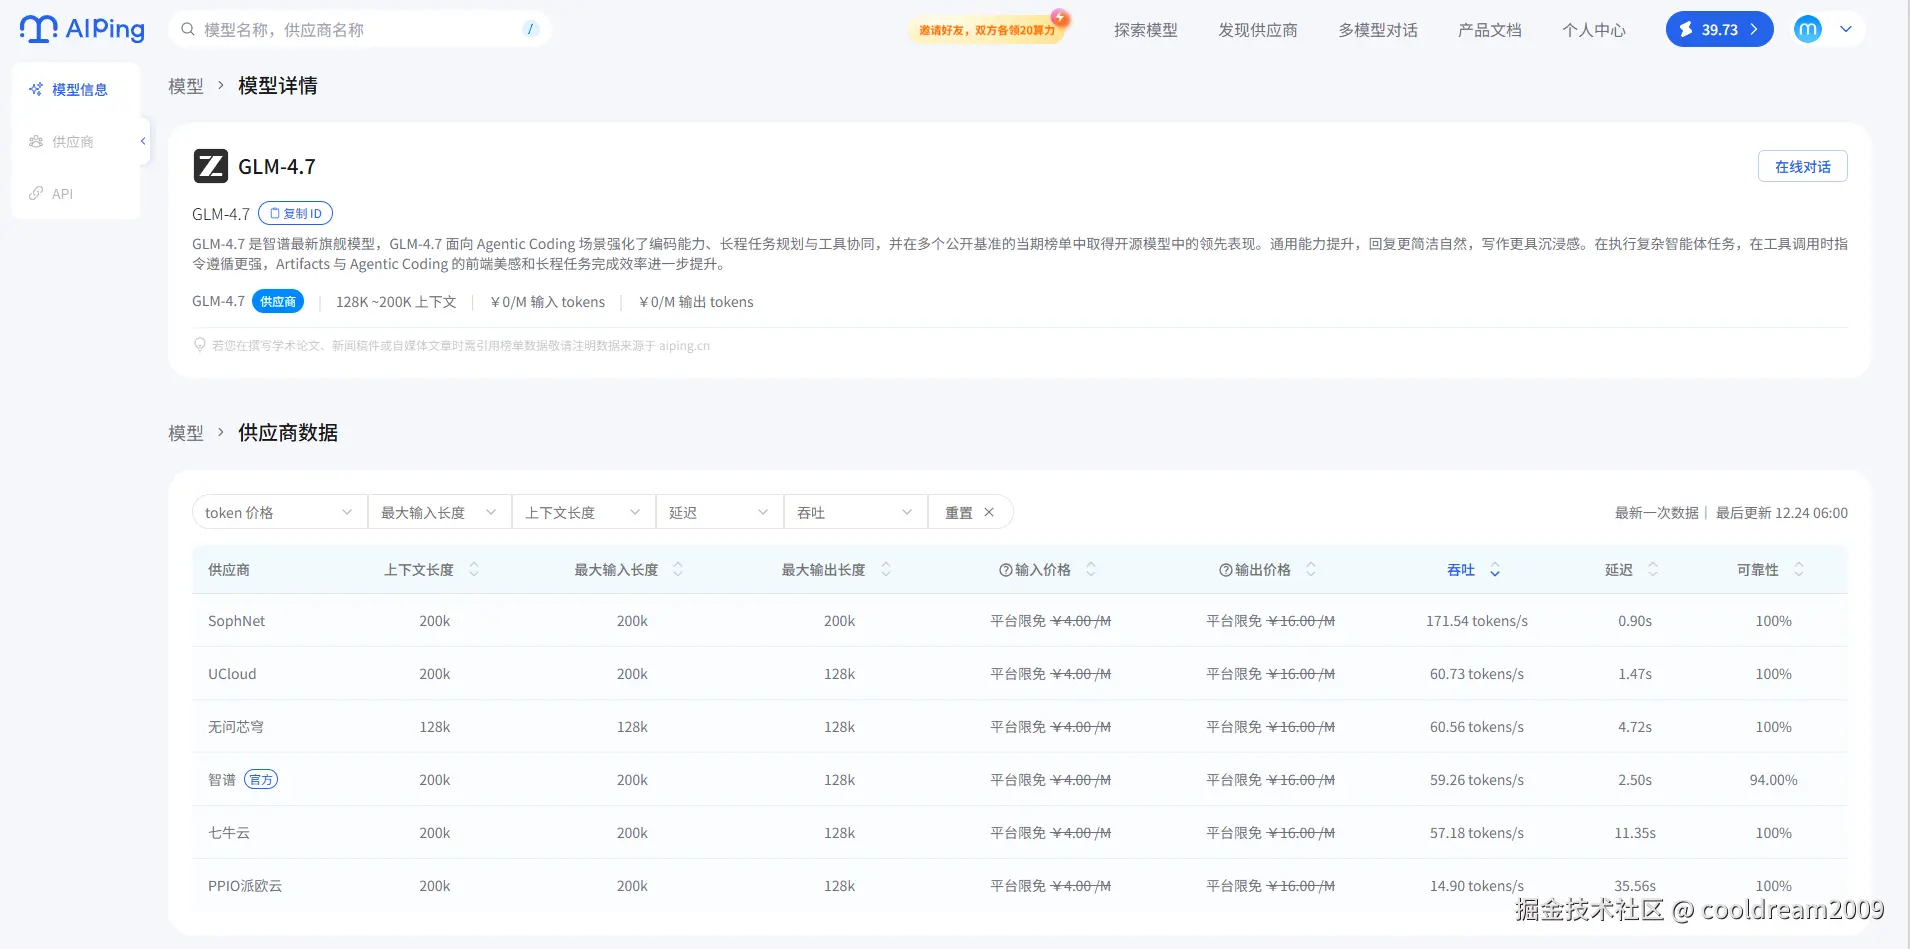Click the ￥0/M 输出 tokens text
Image resolution: width=1910 pixels, height=949 pixels.
696,302
